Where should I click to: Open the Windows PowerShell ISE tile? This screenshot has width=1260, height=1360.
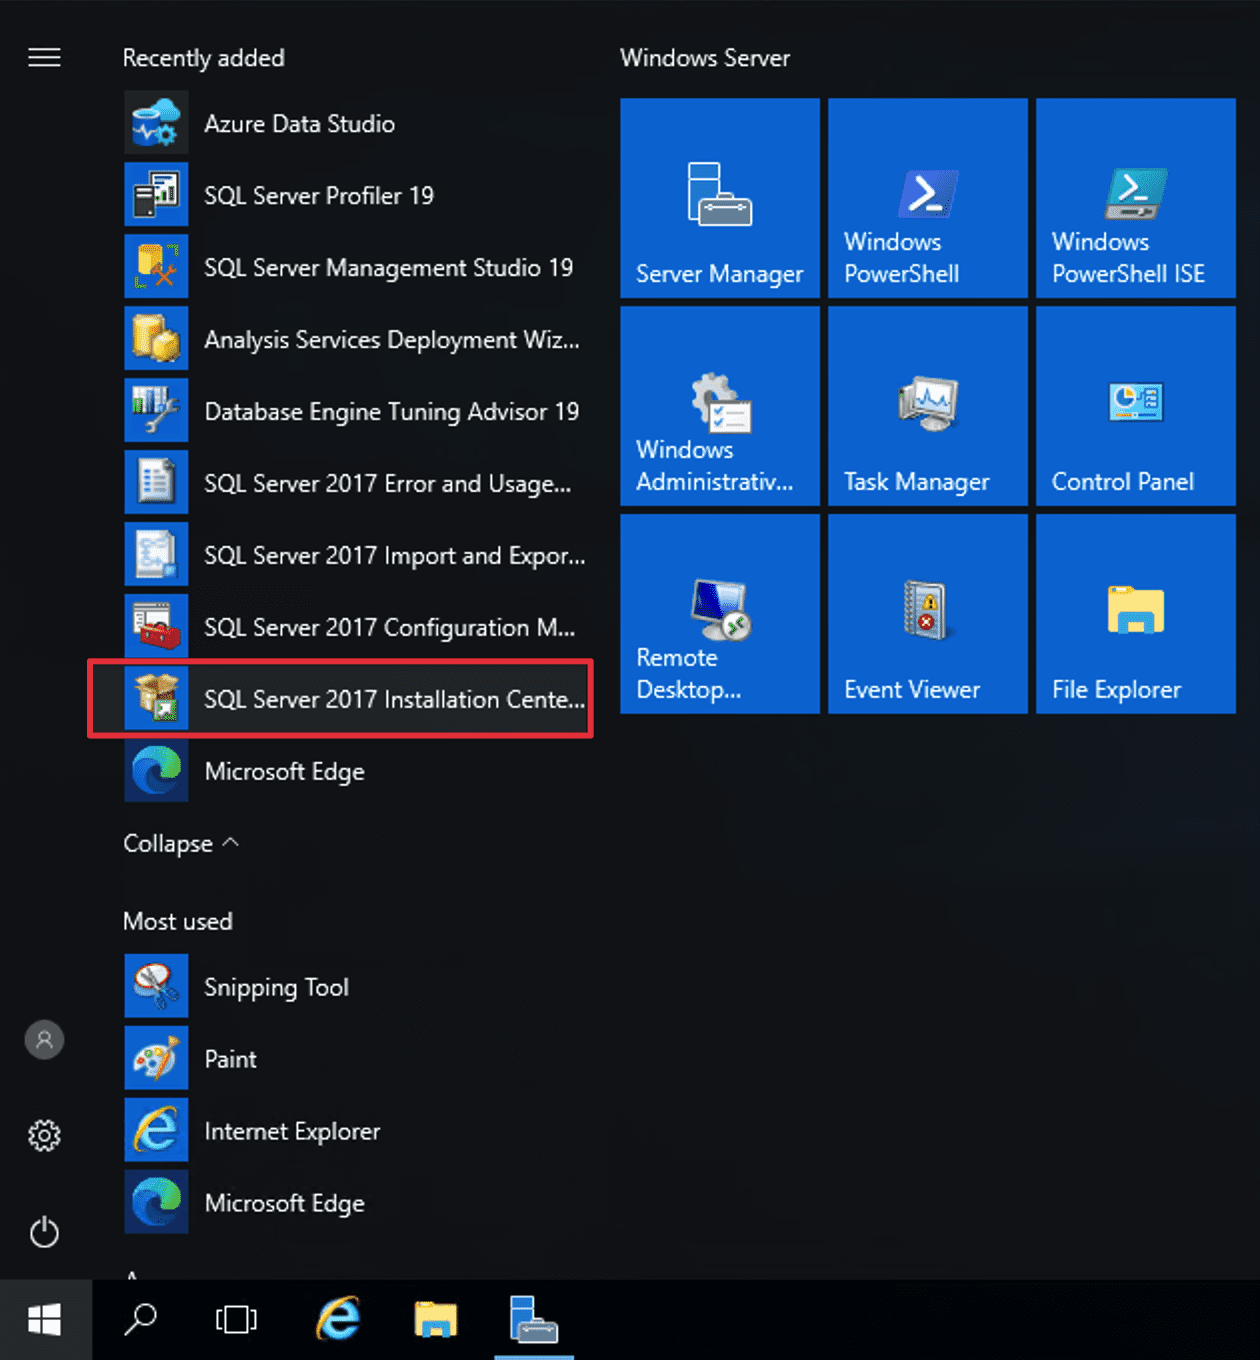1135,198
